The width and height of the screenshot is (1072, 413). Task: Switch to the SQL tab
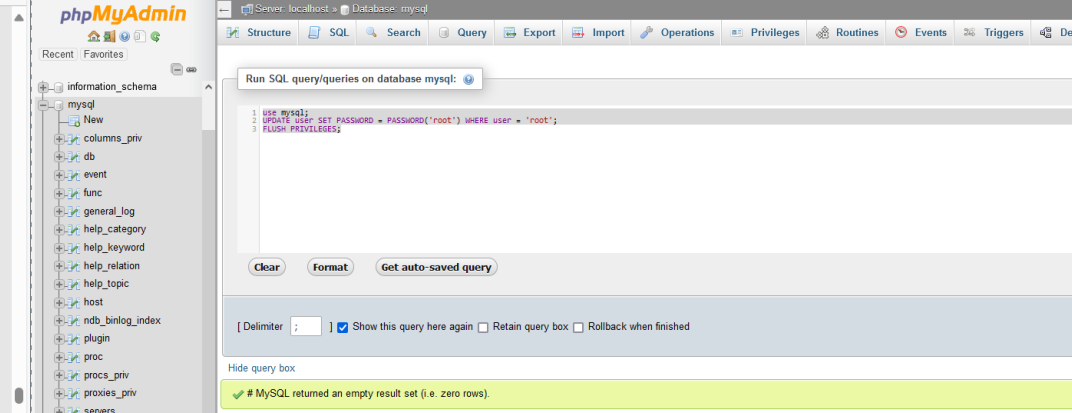(328, 33)
